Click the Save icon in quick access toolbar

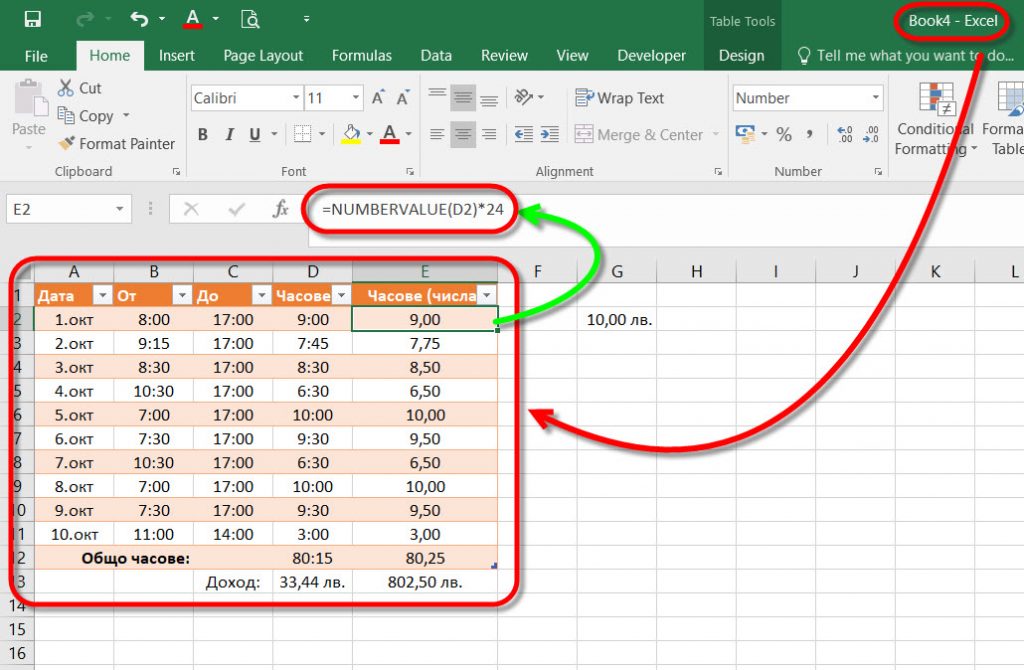[32, 19]
